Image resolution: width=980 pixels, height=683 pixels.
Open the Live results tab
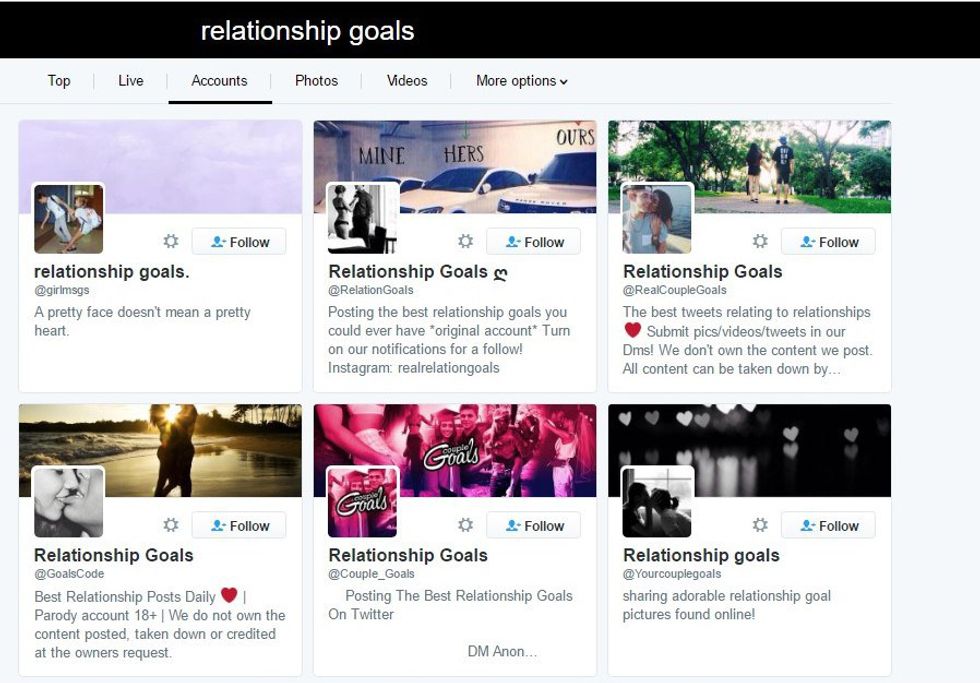131,81
